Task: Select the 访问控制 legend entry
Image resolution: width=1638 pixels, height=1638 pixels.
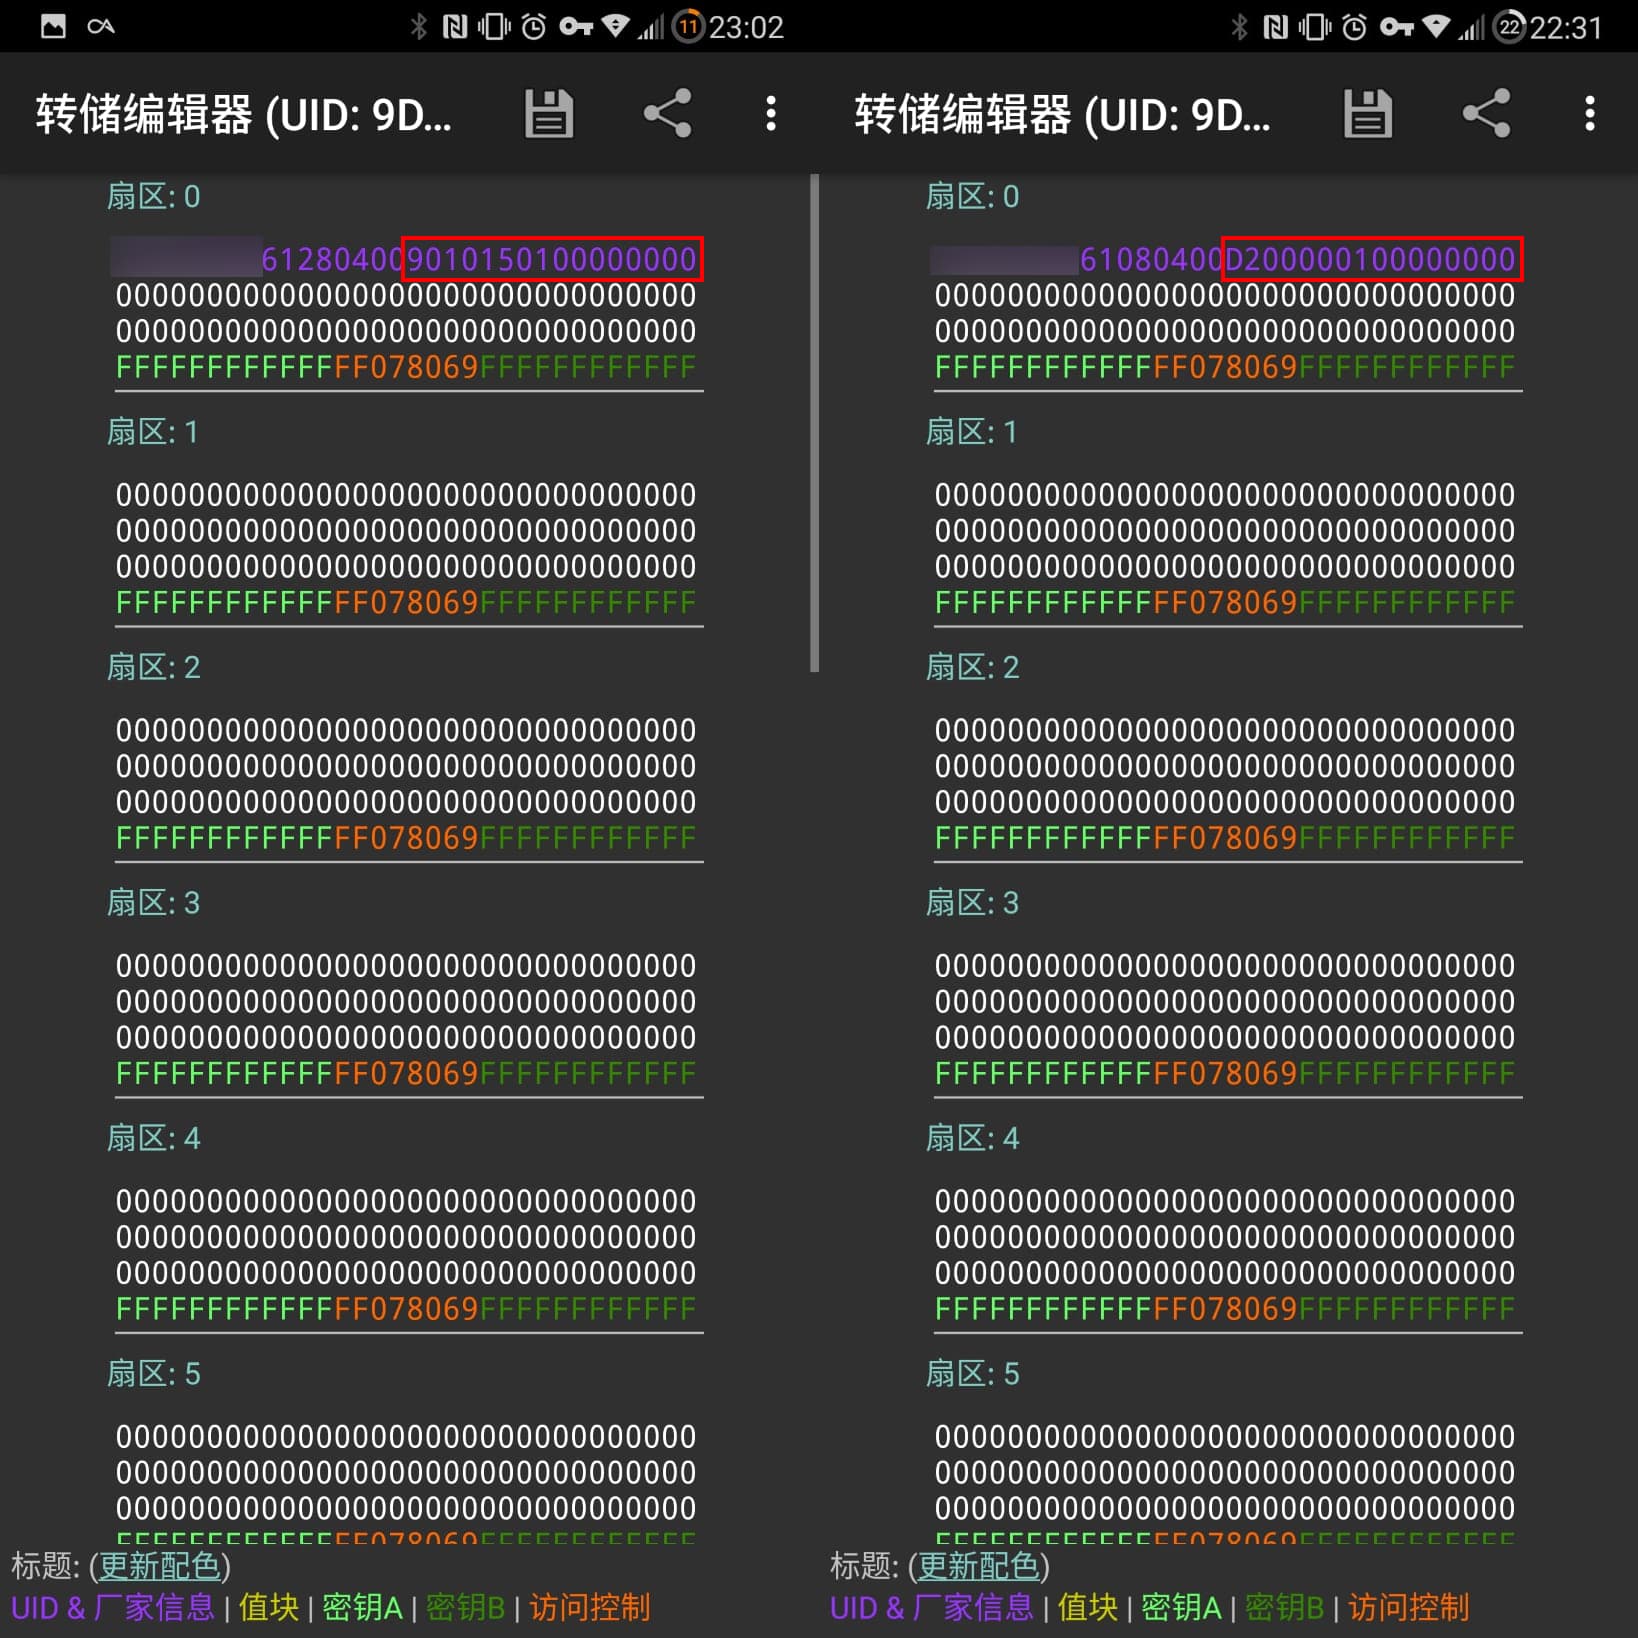Action: click(x=588, y=1607)
